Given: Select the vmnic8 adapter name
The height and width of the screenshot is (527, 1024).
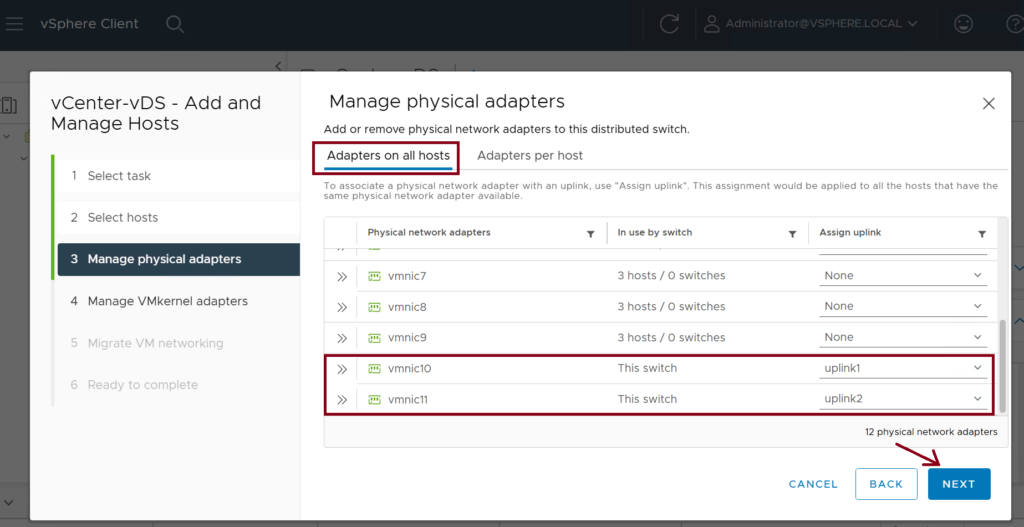Looking at the screenshot, I should click(x=407, y=307).
